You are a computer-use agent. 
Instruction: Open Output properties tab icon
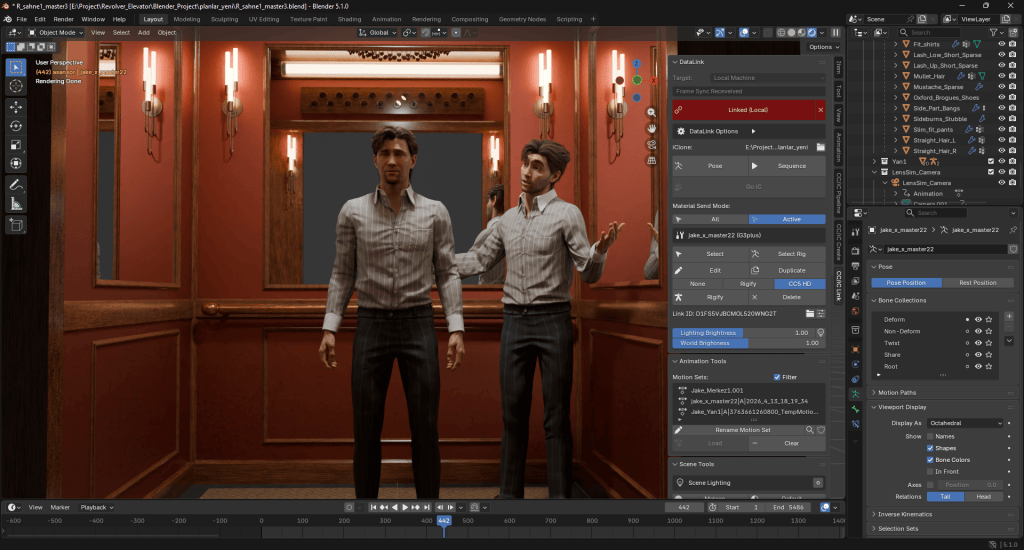856,266
